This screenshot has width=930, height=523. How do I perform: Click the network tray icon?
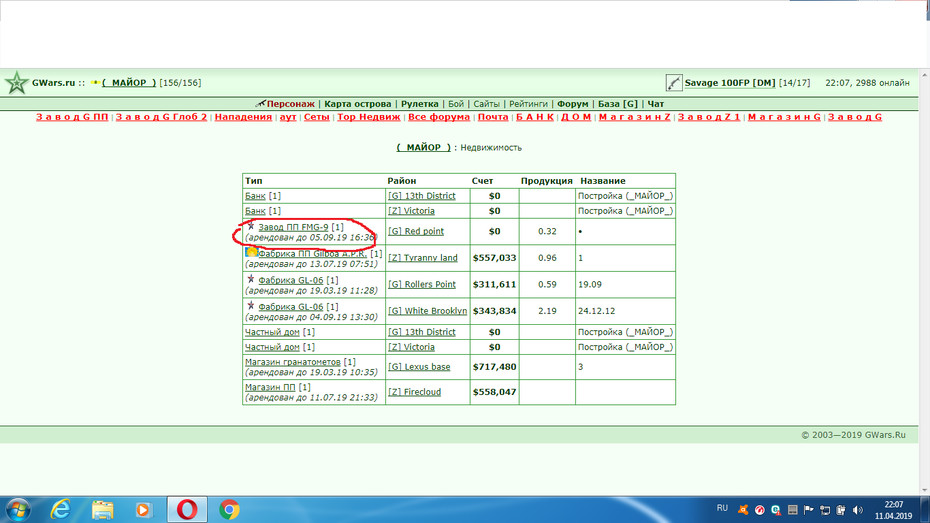pyautogui.click(x=825, y=510)
